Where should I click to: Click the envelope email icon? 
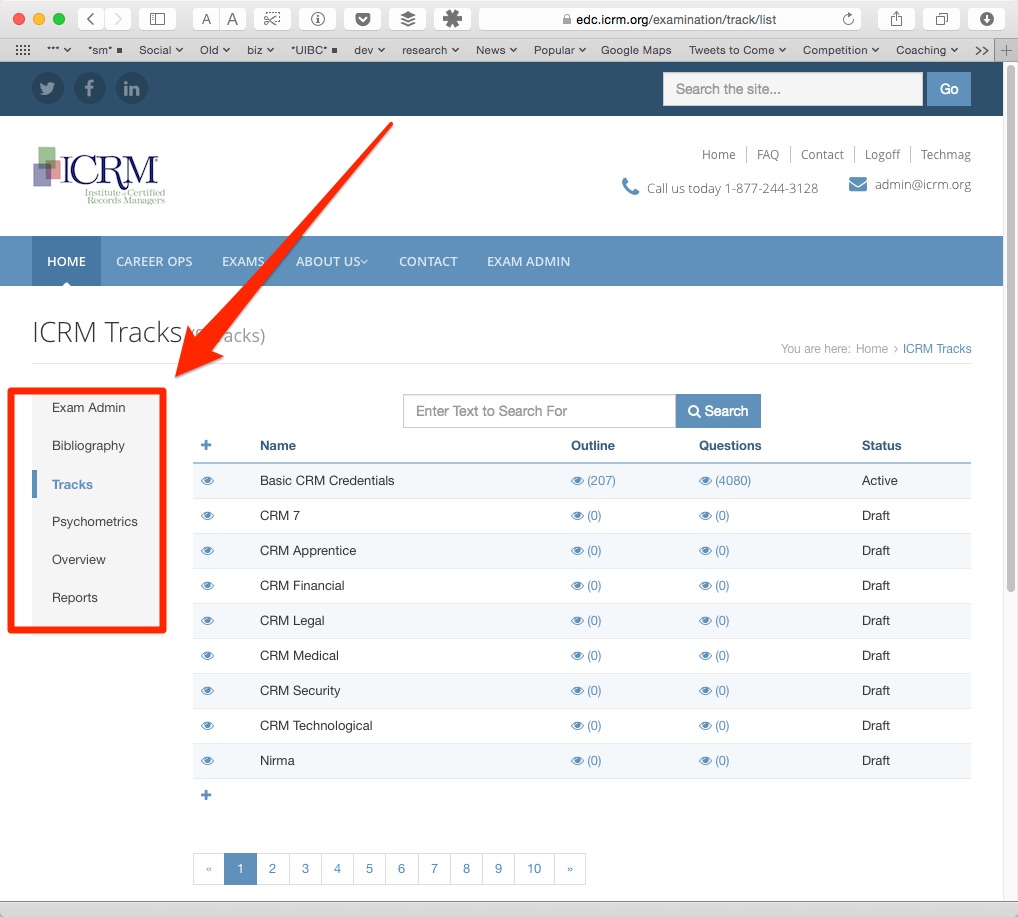click(858, 184)
